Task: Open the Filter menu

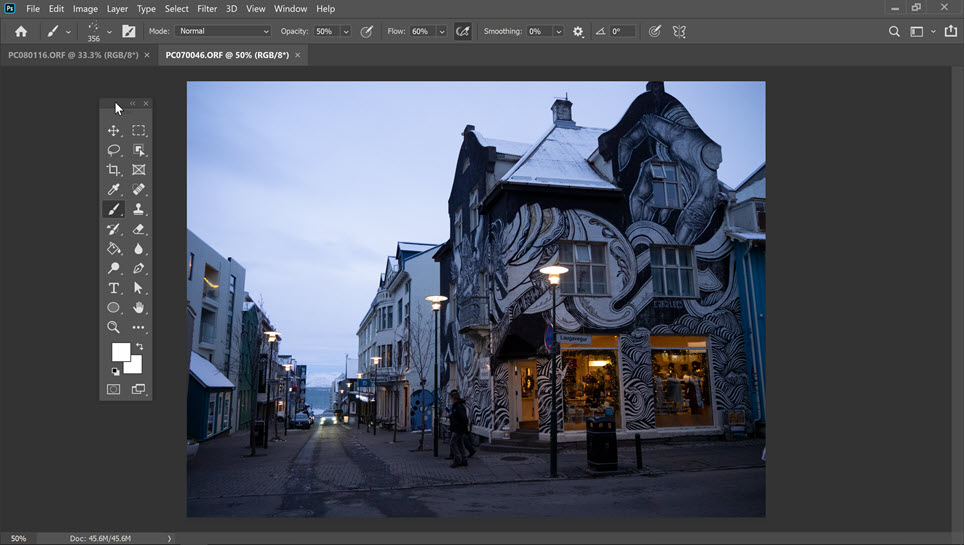Action: tap(207, 9)
